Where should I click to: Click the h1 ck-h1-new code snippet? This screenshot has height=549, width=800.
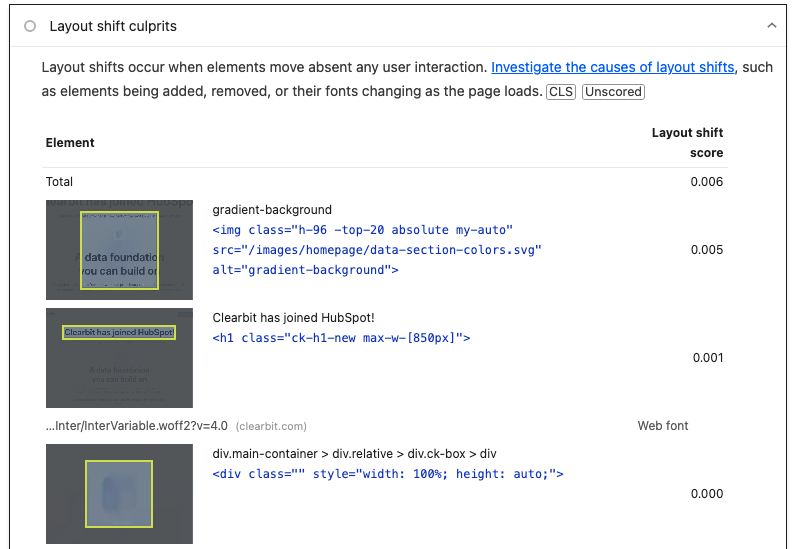click(x=341, y=338)
